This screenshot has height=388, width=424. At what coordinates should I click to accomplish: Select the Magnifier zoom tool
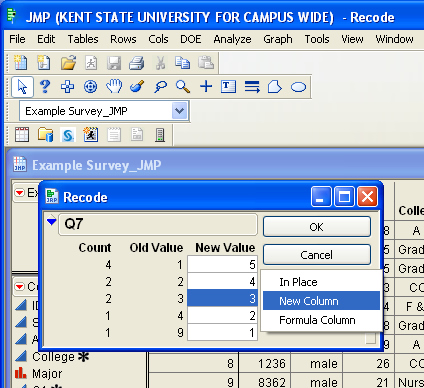click(x=183, y=87)
